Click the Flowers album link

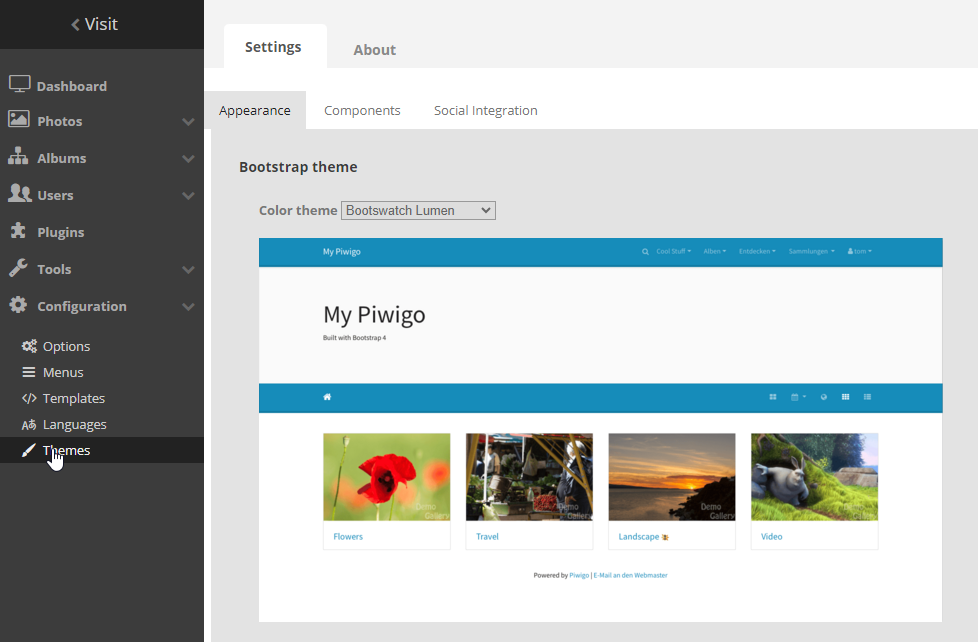[x=348, y=537]
